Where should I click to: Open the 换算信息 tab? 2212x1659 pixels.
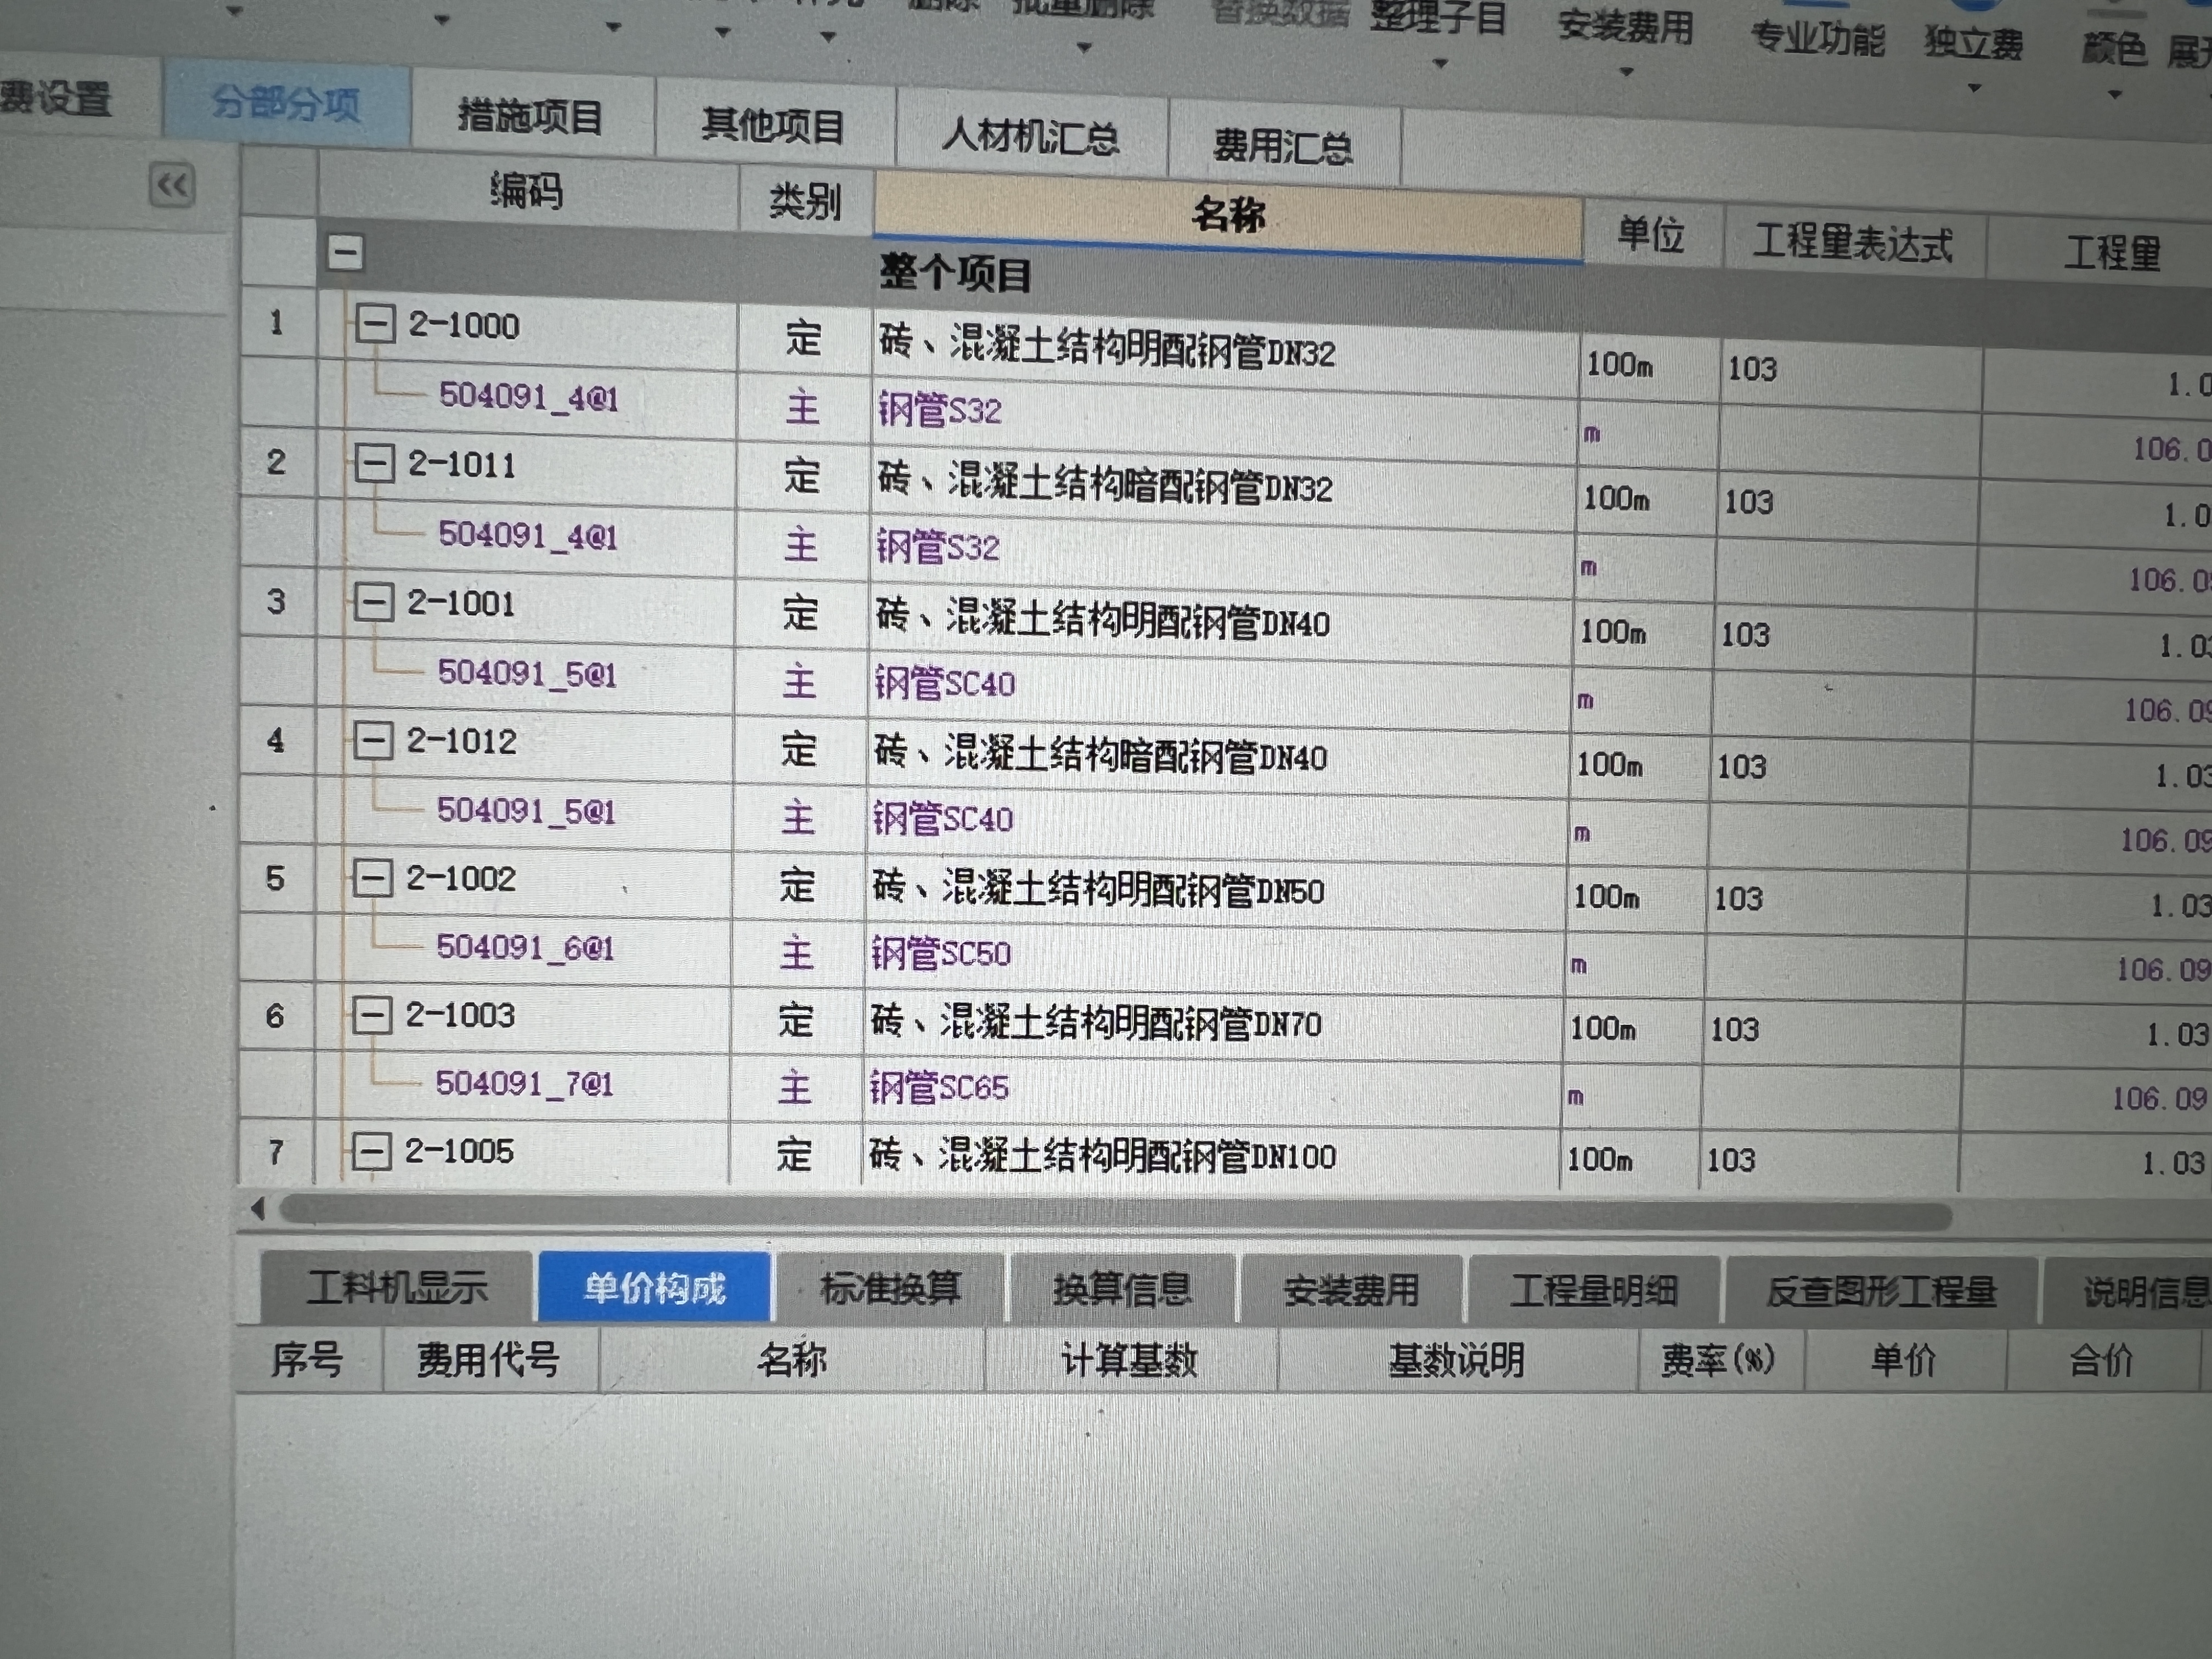coord(1122,1289)
